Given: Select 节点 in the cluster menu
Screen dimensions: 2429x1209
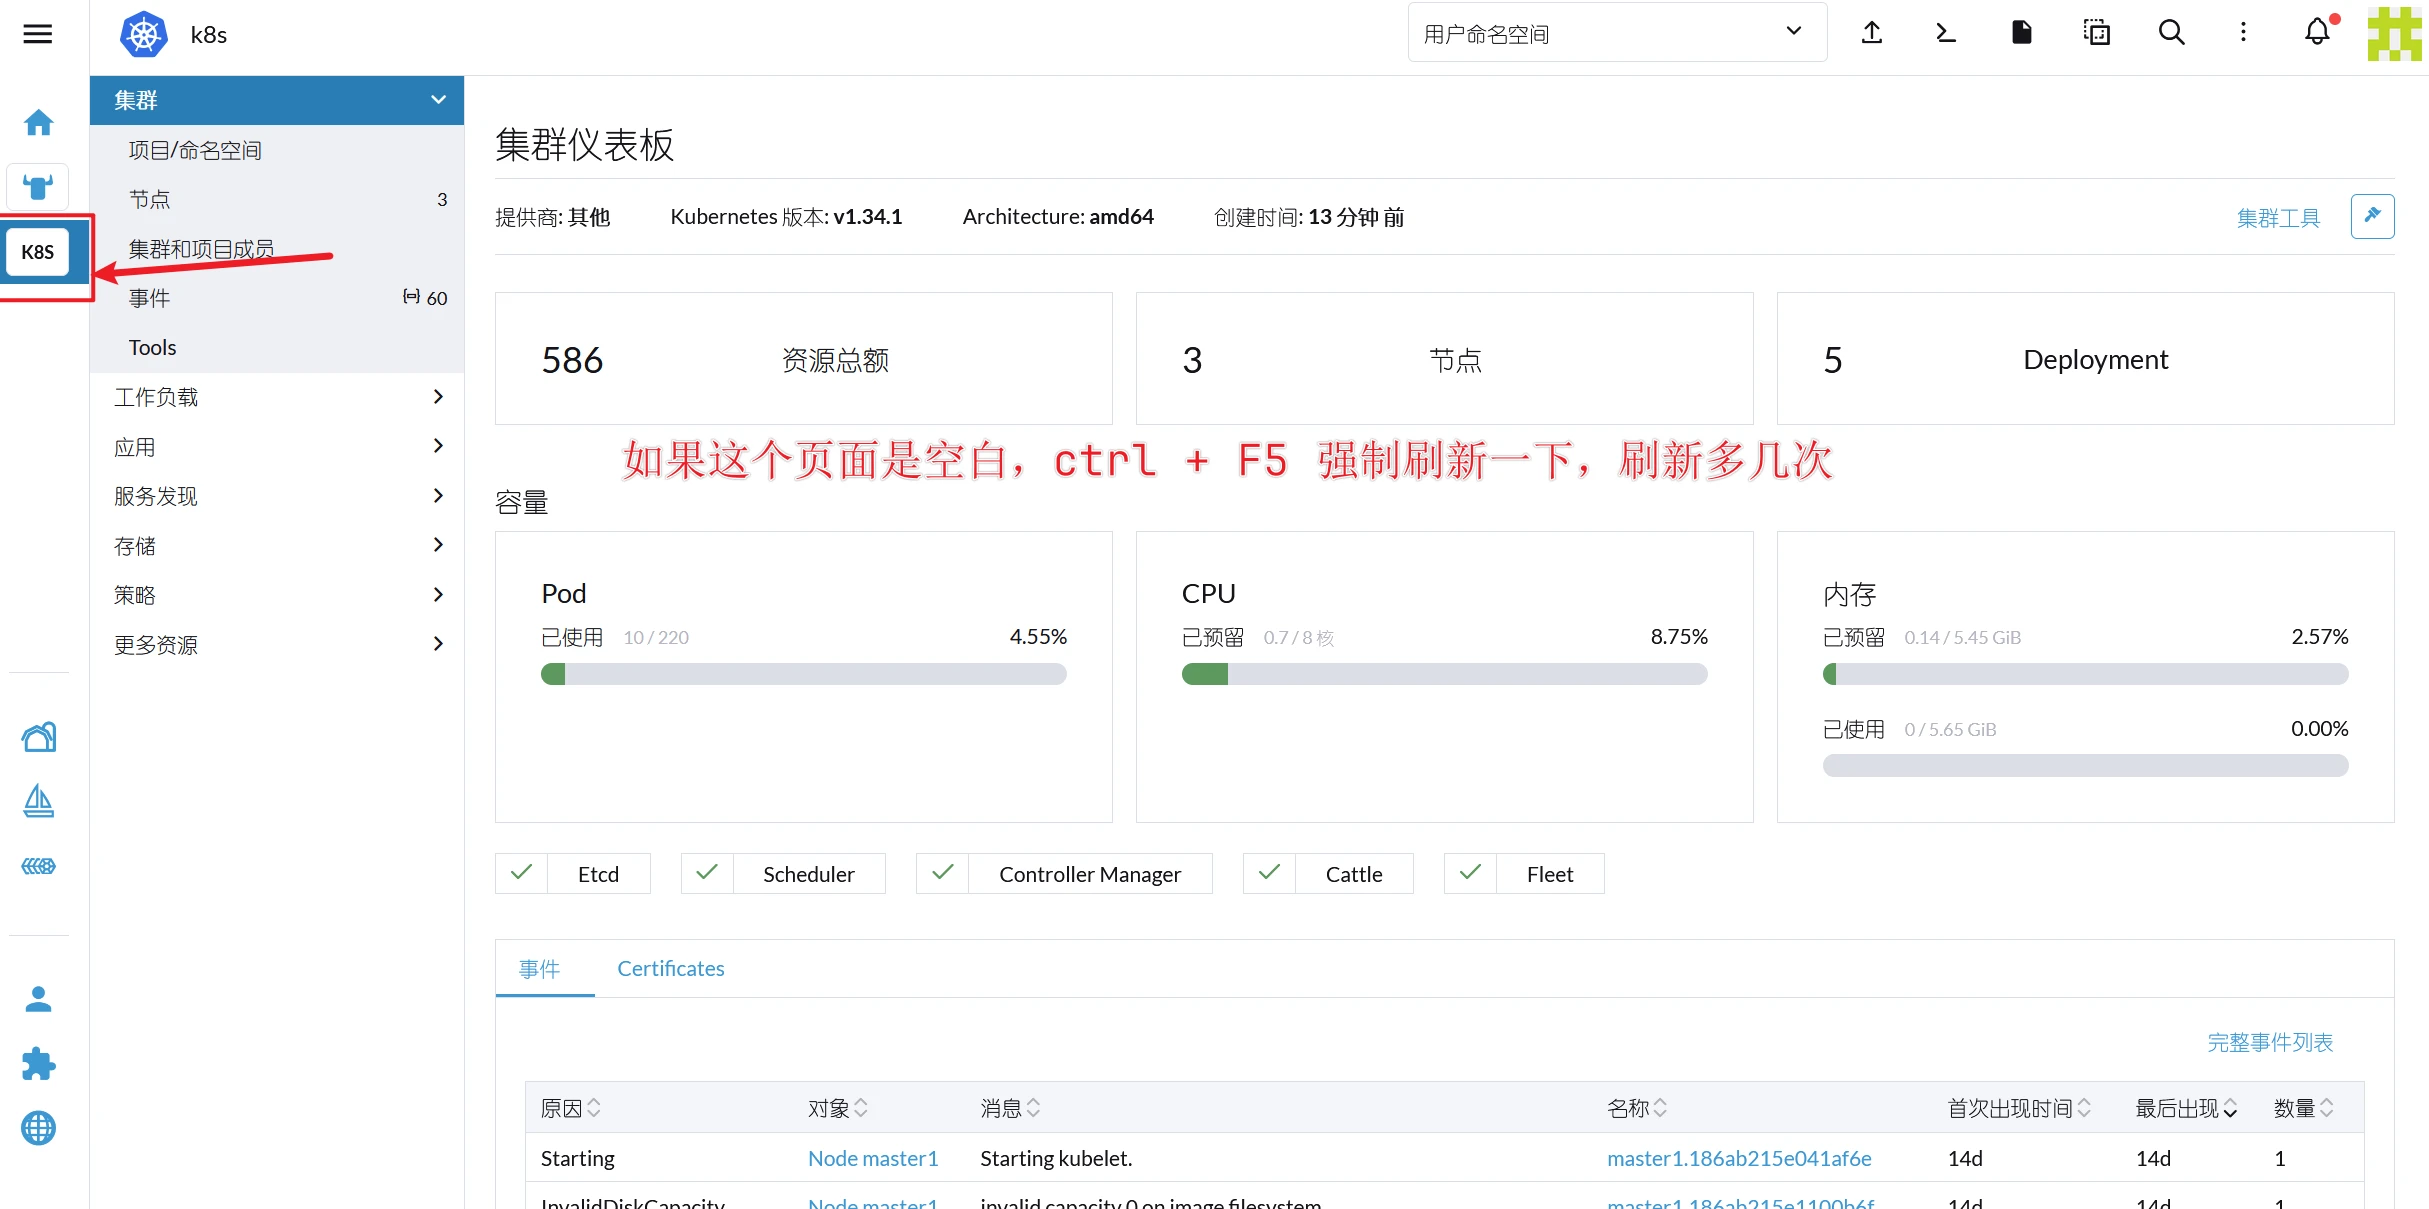Looking at the screenshot, I should (150, 199).
